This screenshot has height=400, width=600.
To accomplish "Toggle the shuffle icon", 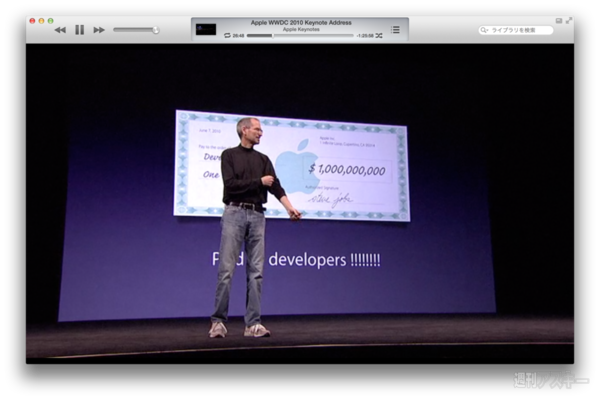I will 379,35.
